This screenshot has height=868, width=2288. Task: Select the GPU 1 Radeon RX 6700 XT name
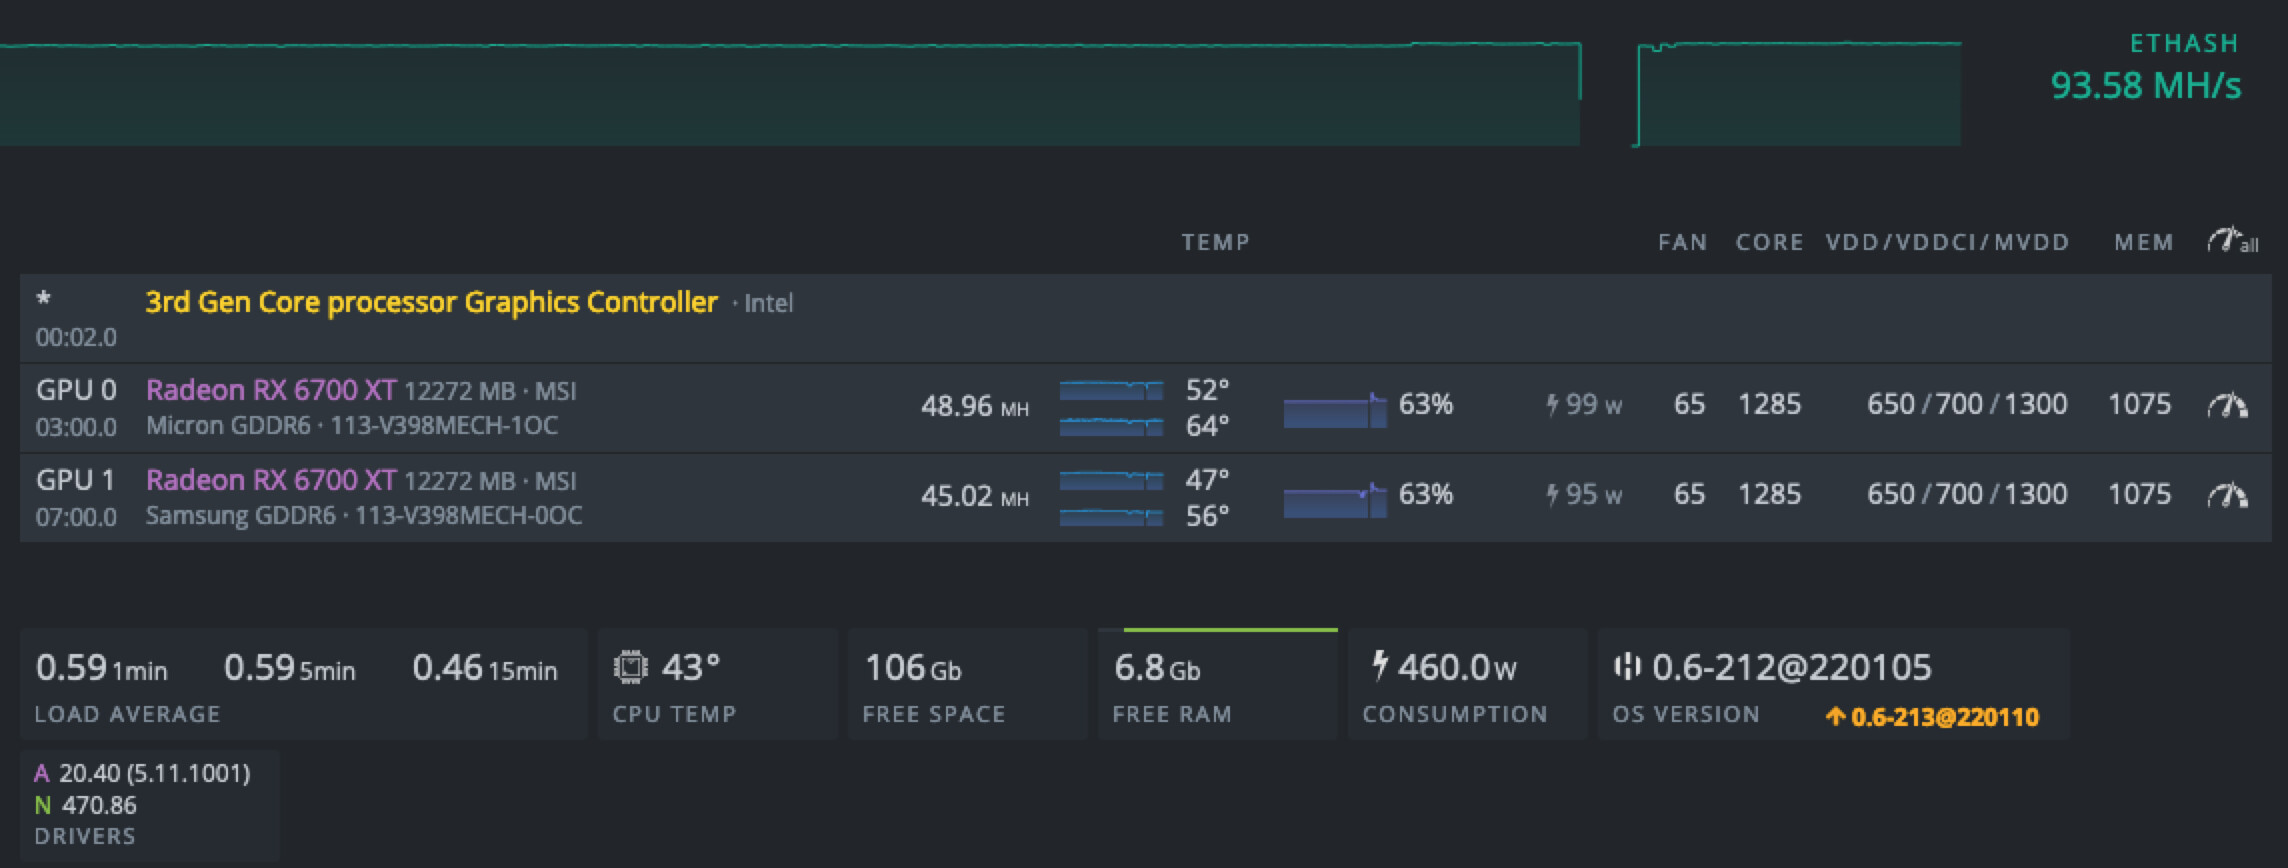[271, 480]
